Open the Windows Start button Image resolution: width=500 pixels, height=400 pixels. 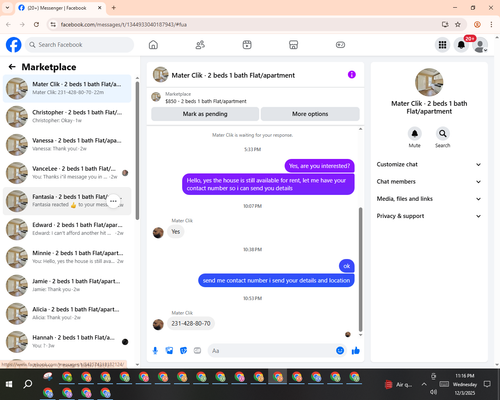click(x=9, y=384)
